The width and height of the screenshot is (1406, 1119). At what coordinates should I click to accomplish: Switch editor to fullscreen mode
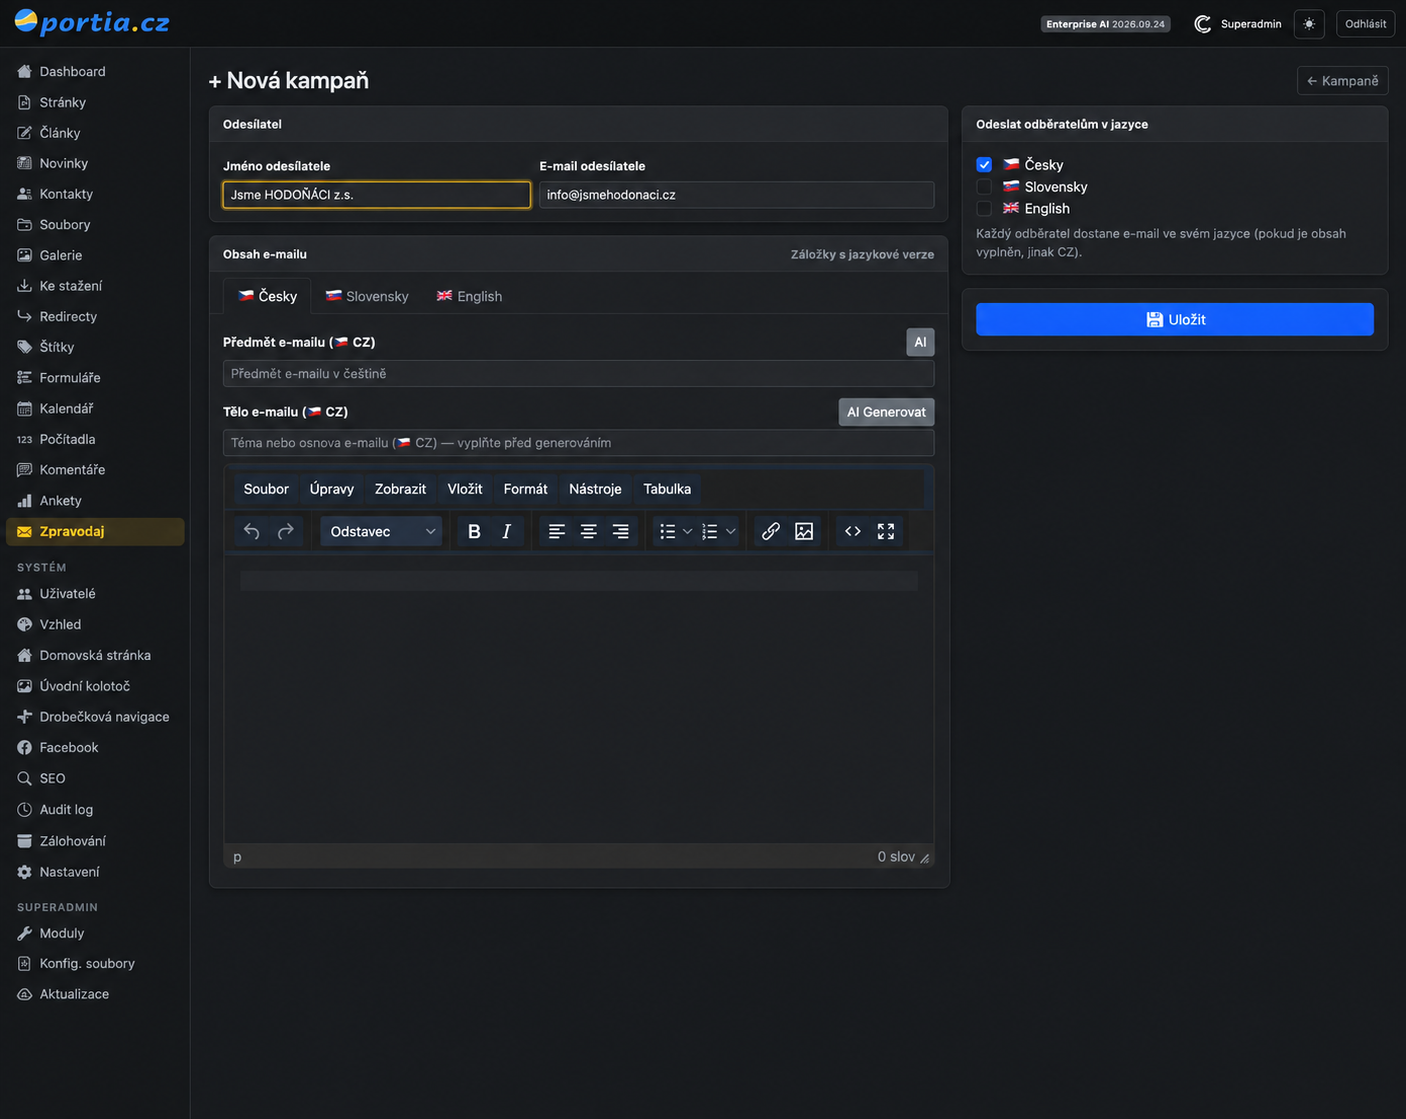(886, 531)
